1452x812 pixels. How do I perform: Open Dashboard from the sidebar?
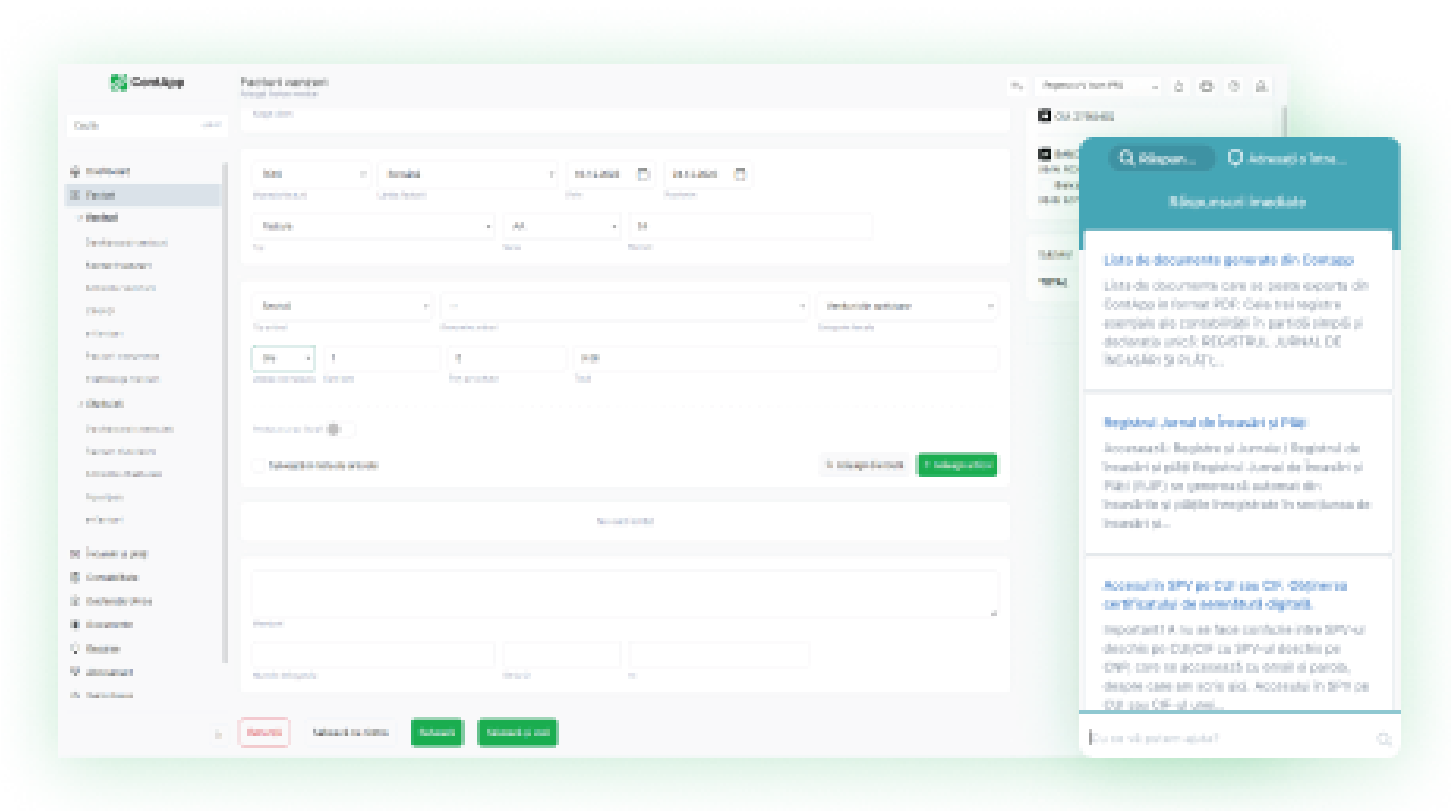(x=107, y=171)
